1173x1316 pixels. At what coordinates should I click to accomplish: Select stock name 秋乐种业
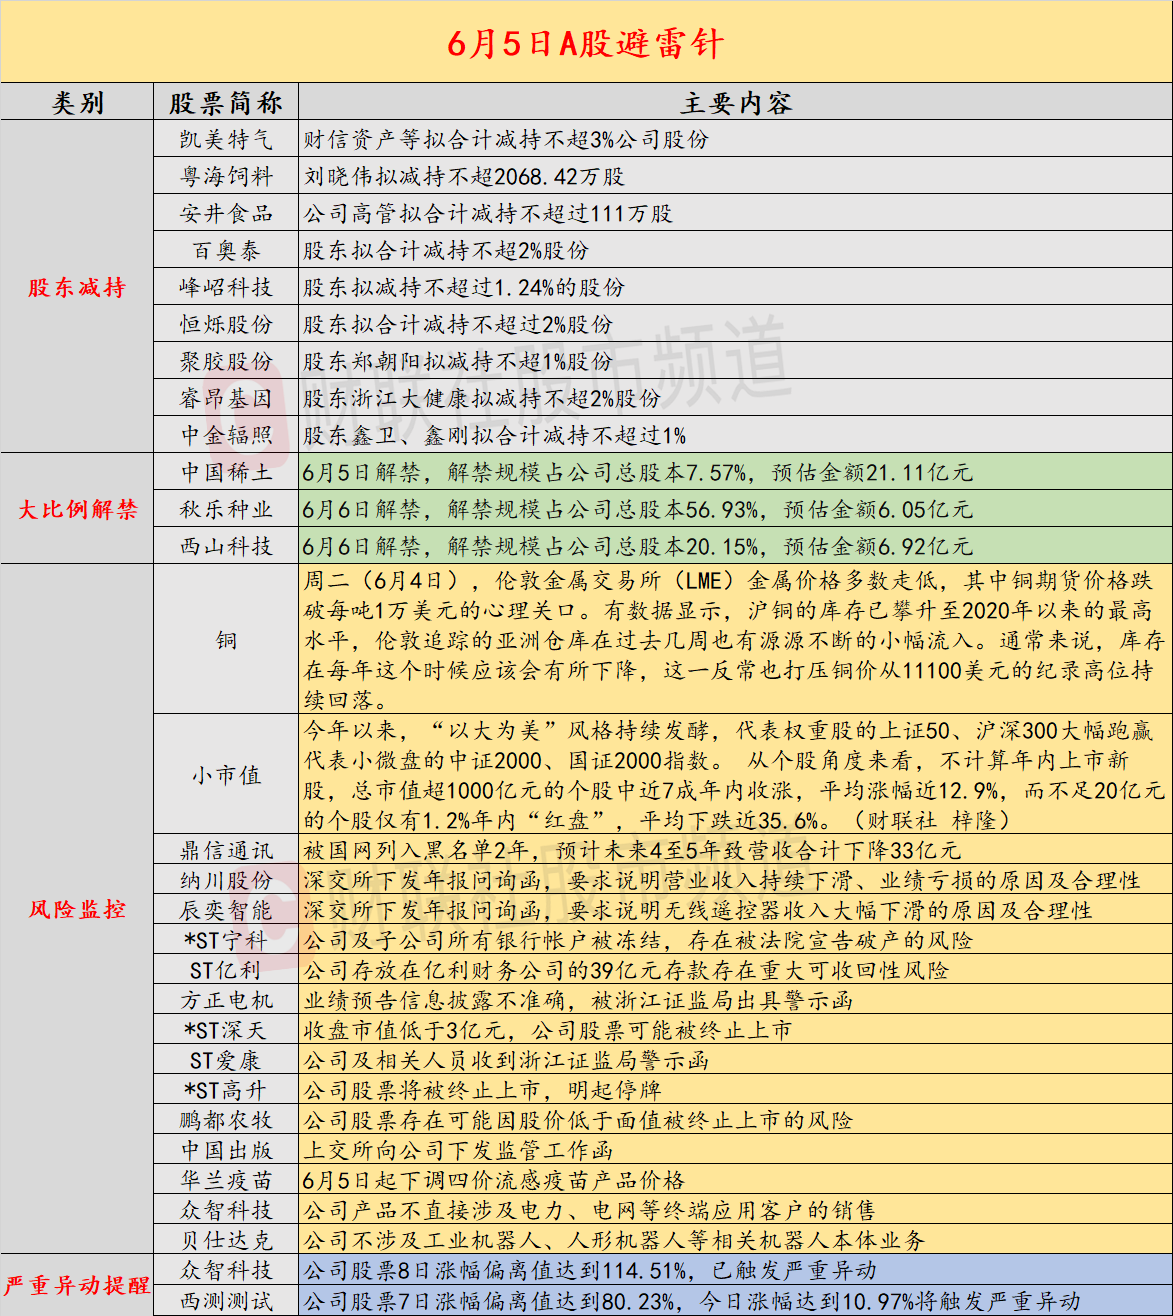pyautogui.click(x=226, y=510)
